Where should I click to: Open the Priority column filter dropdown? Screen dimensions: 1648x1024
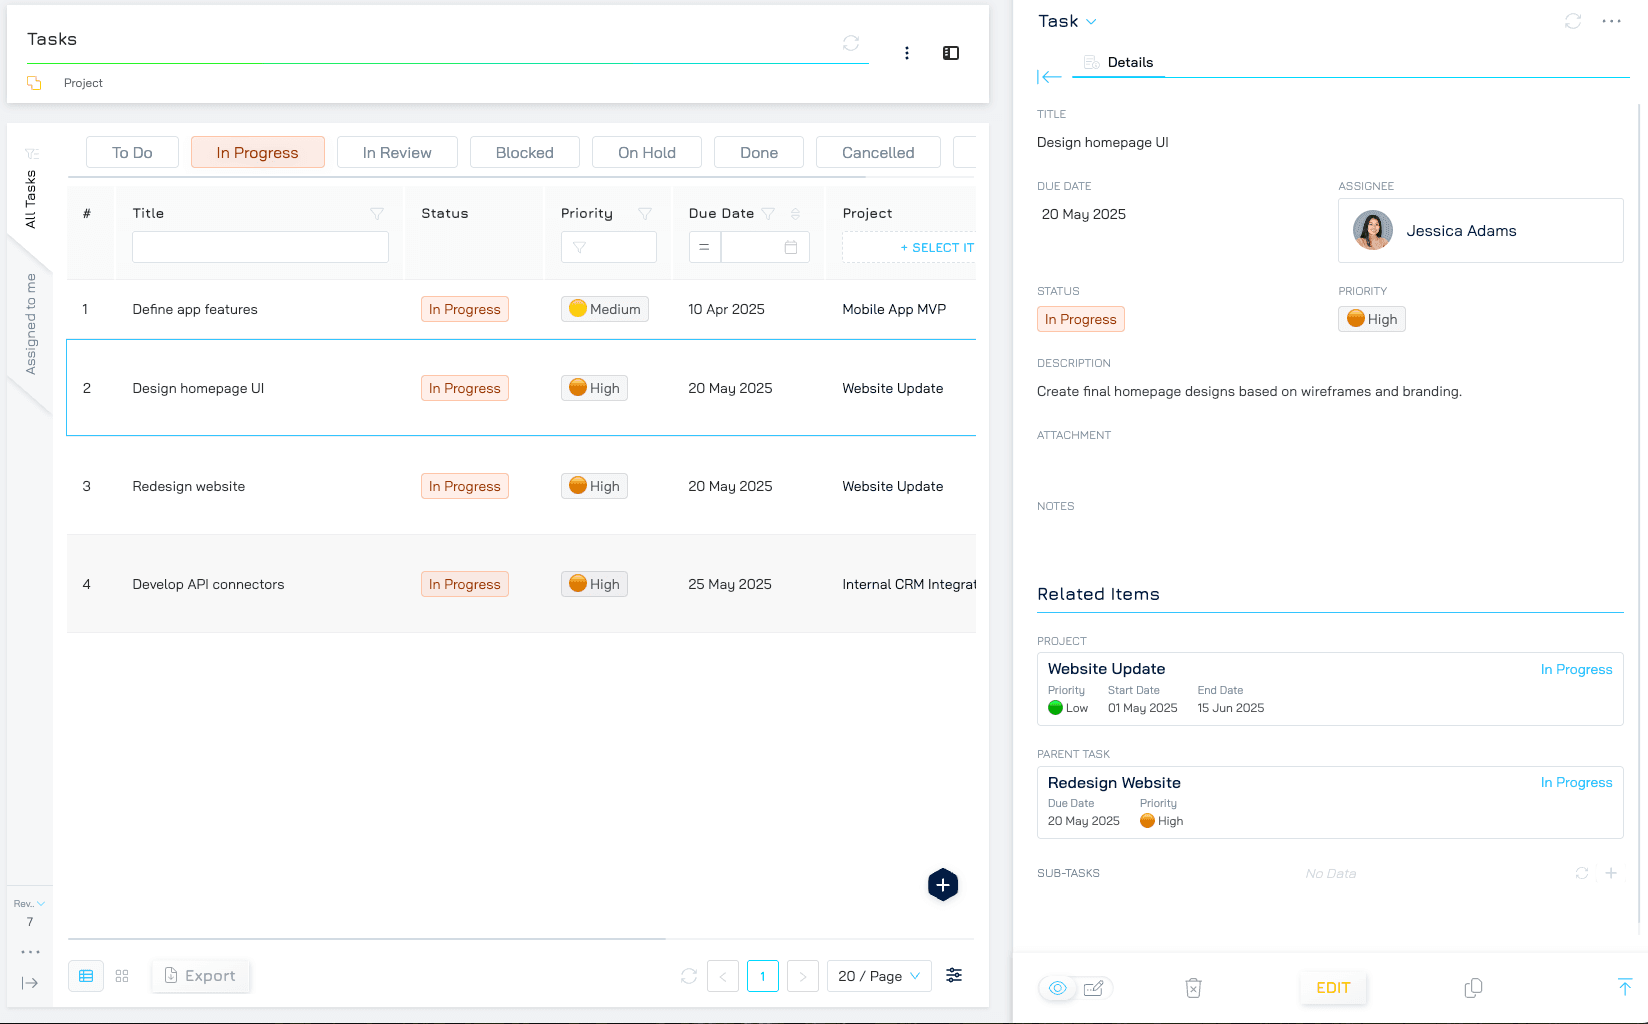tap(608, 247)
